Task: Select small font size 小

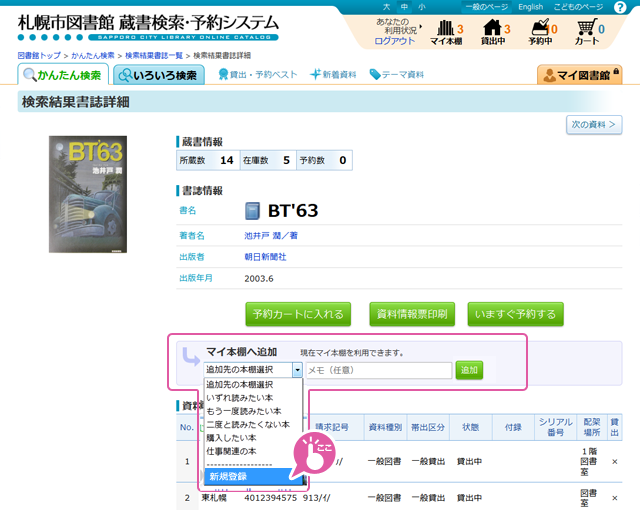Action: pyautogui.click(x=422, y=7)
